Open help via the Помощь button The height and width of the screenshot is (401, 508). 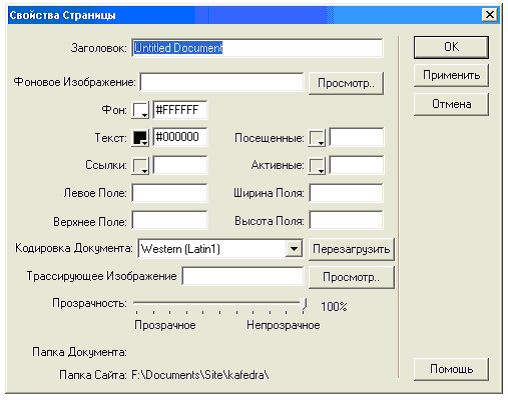[451, 369]
